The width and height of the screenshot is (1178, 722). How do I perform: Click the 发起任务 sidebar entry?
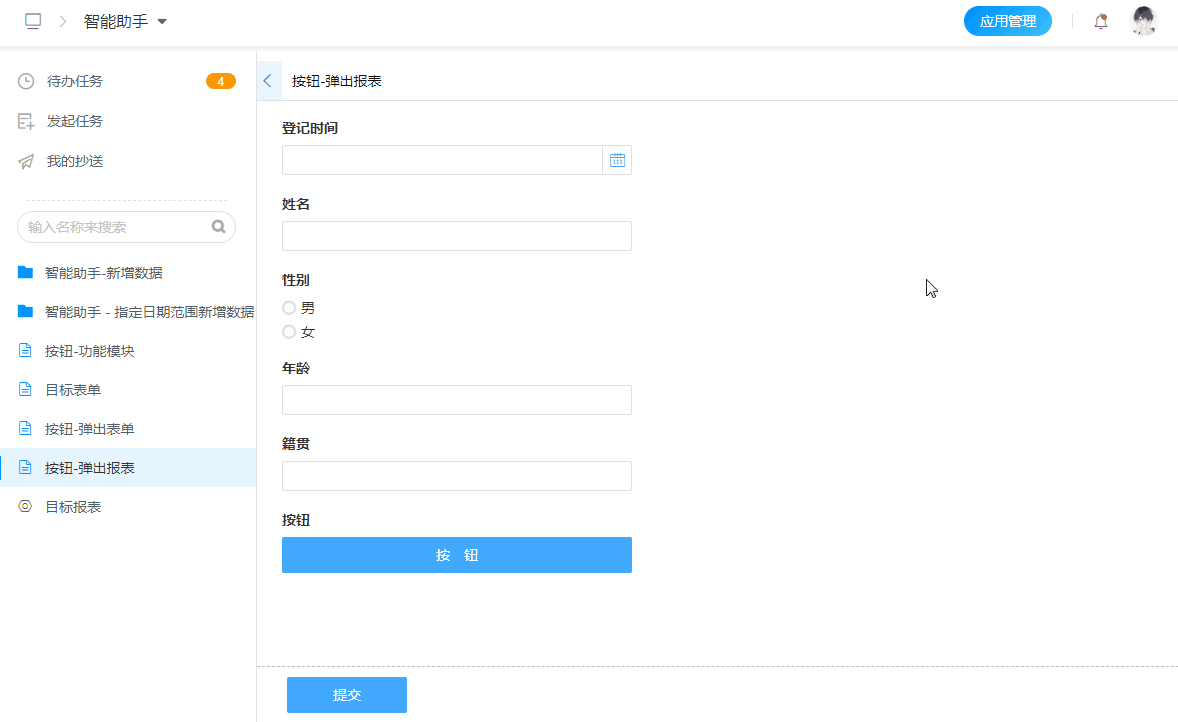[x=75, y=121]
